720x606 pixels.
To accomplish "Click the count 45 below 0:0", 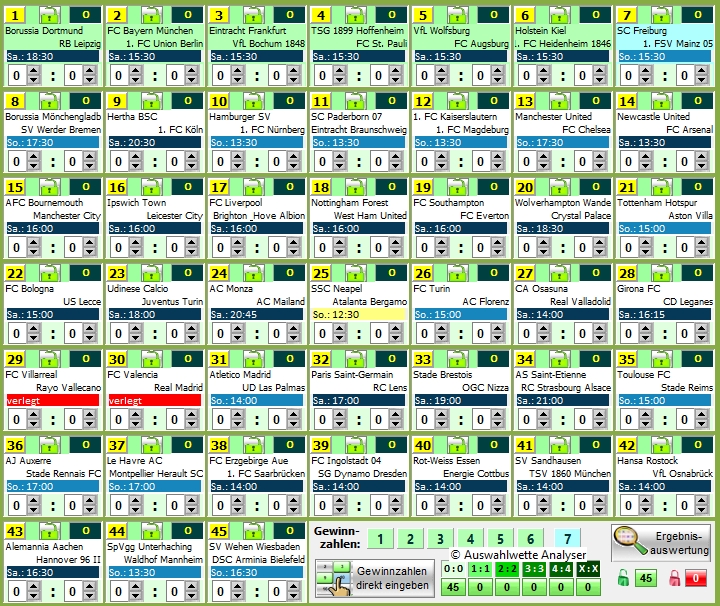I will click(453, 587).
